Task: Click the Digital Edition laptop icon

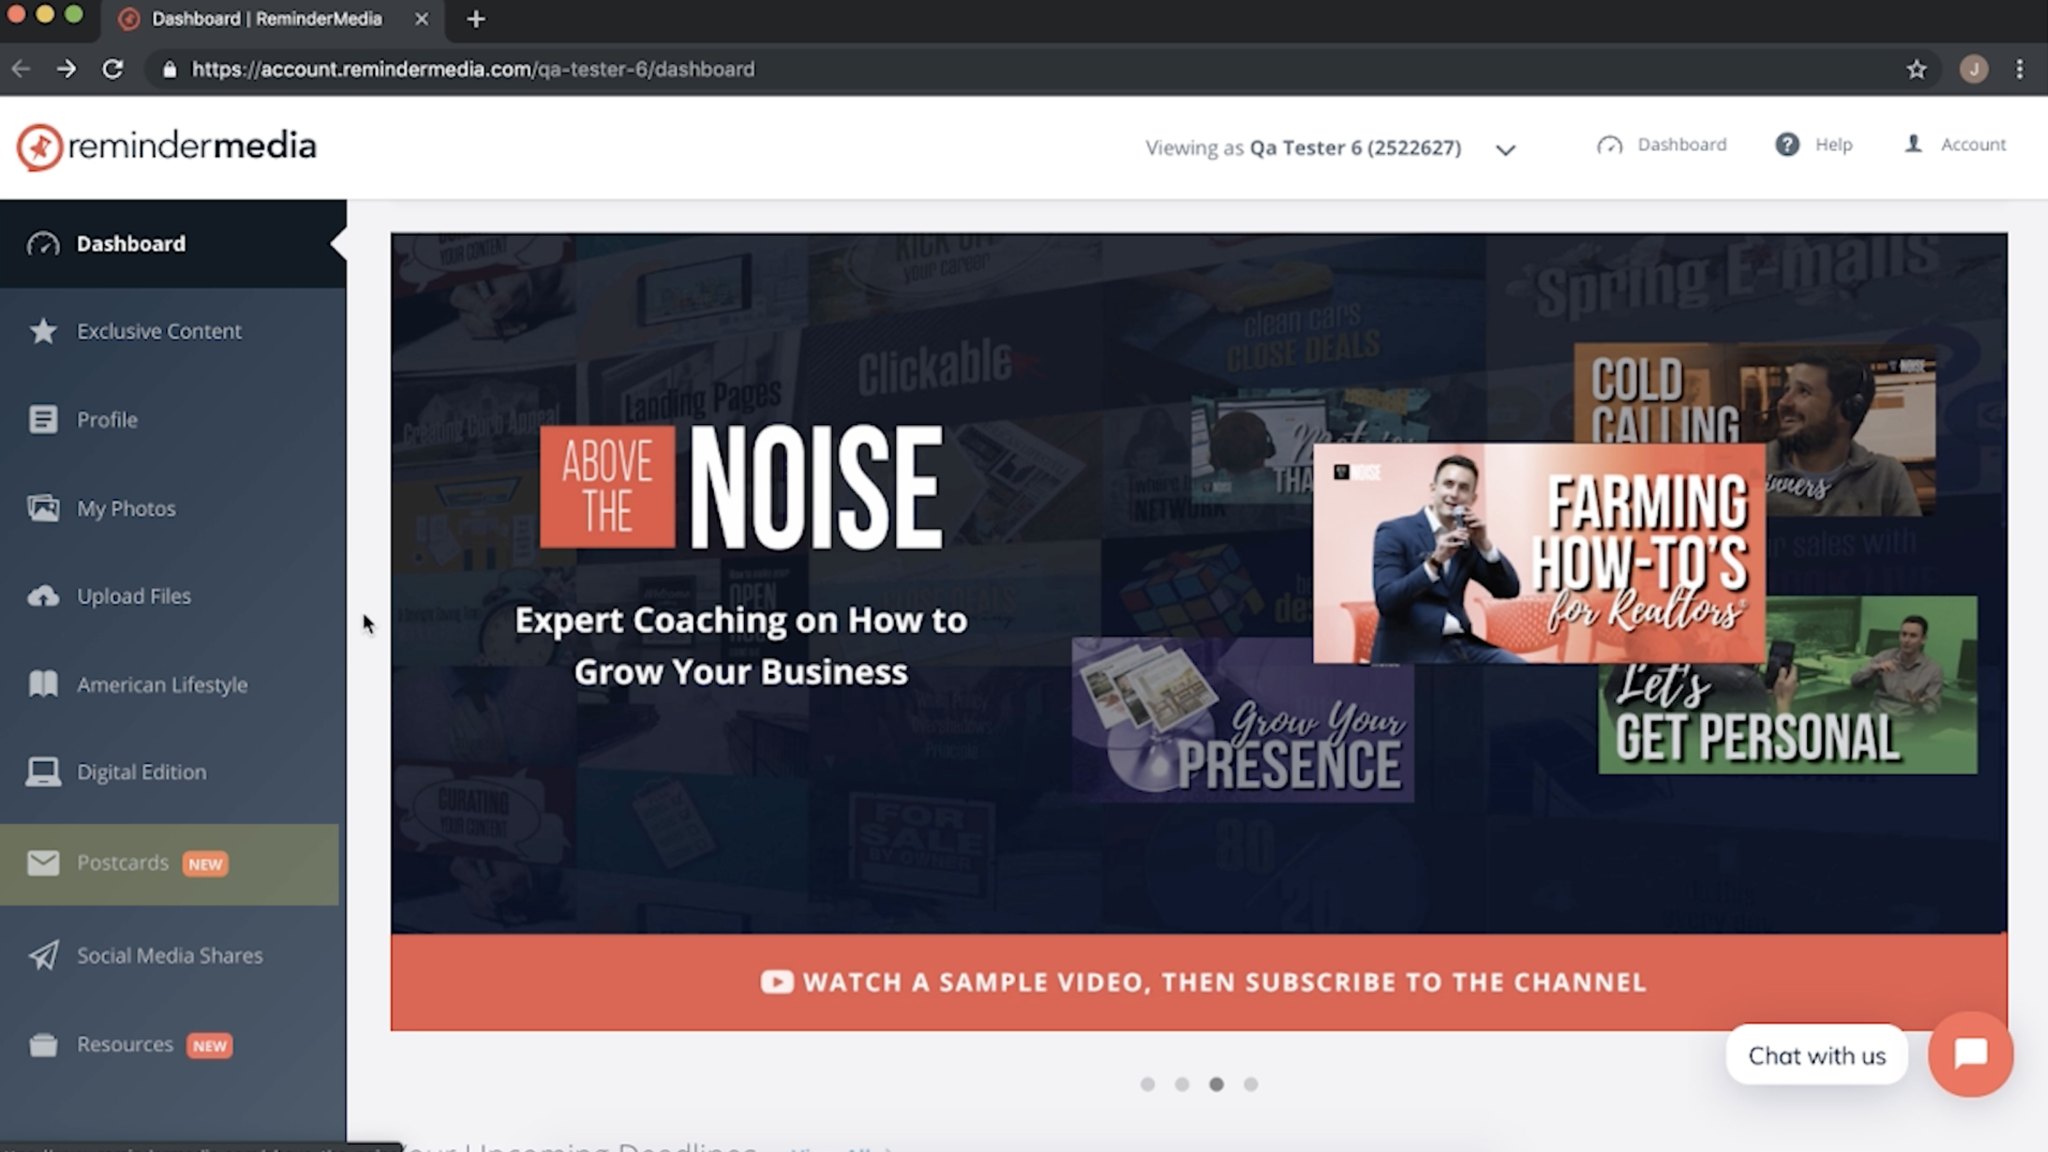Action: (43, 772)
